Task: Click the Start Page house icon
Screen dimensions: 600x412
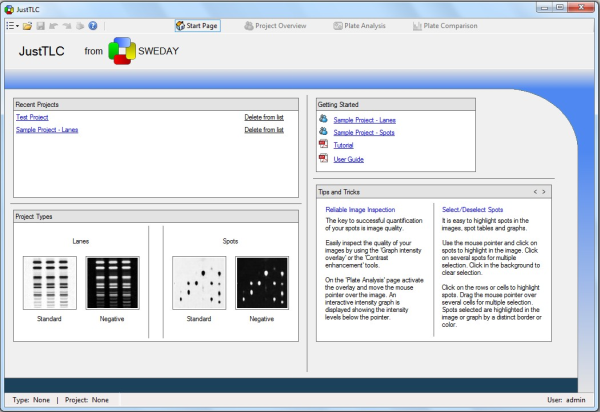Action: (x=180, y=26)
